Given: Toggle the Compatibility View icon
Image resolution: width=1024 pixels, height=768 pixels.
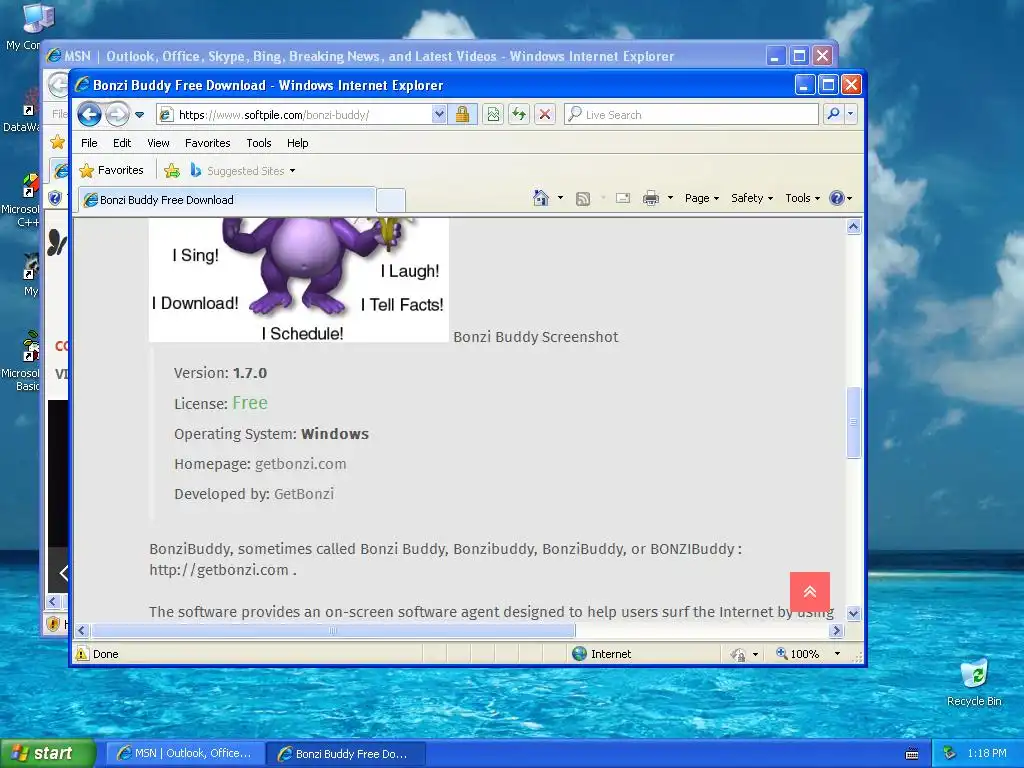Looking at the screenshot, I should pos(493,115).
